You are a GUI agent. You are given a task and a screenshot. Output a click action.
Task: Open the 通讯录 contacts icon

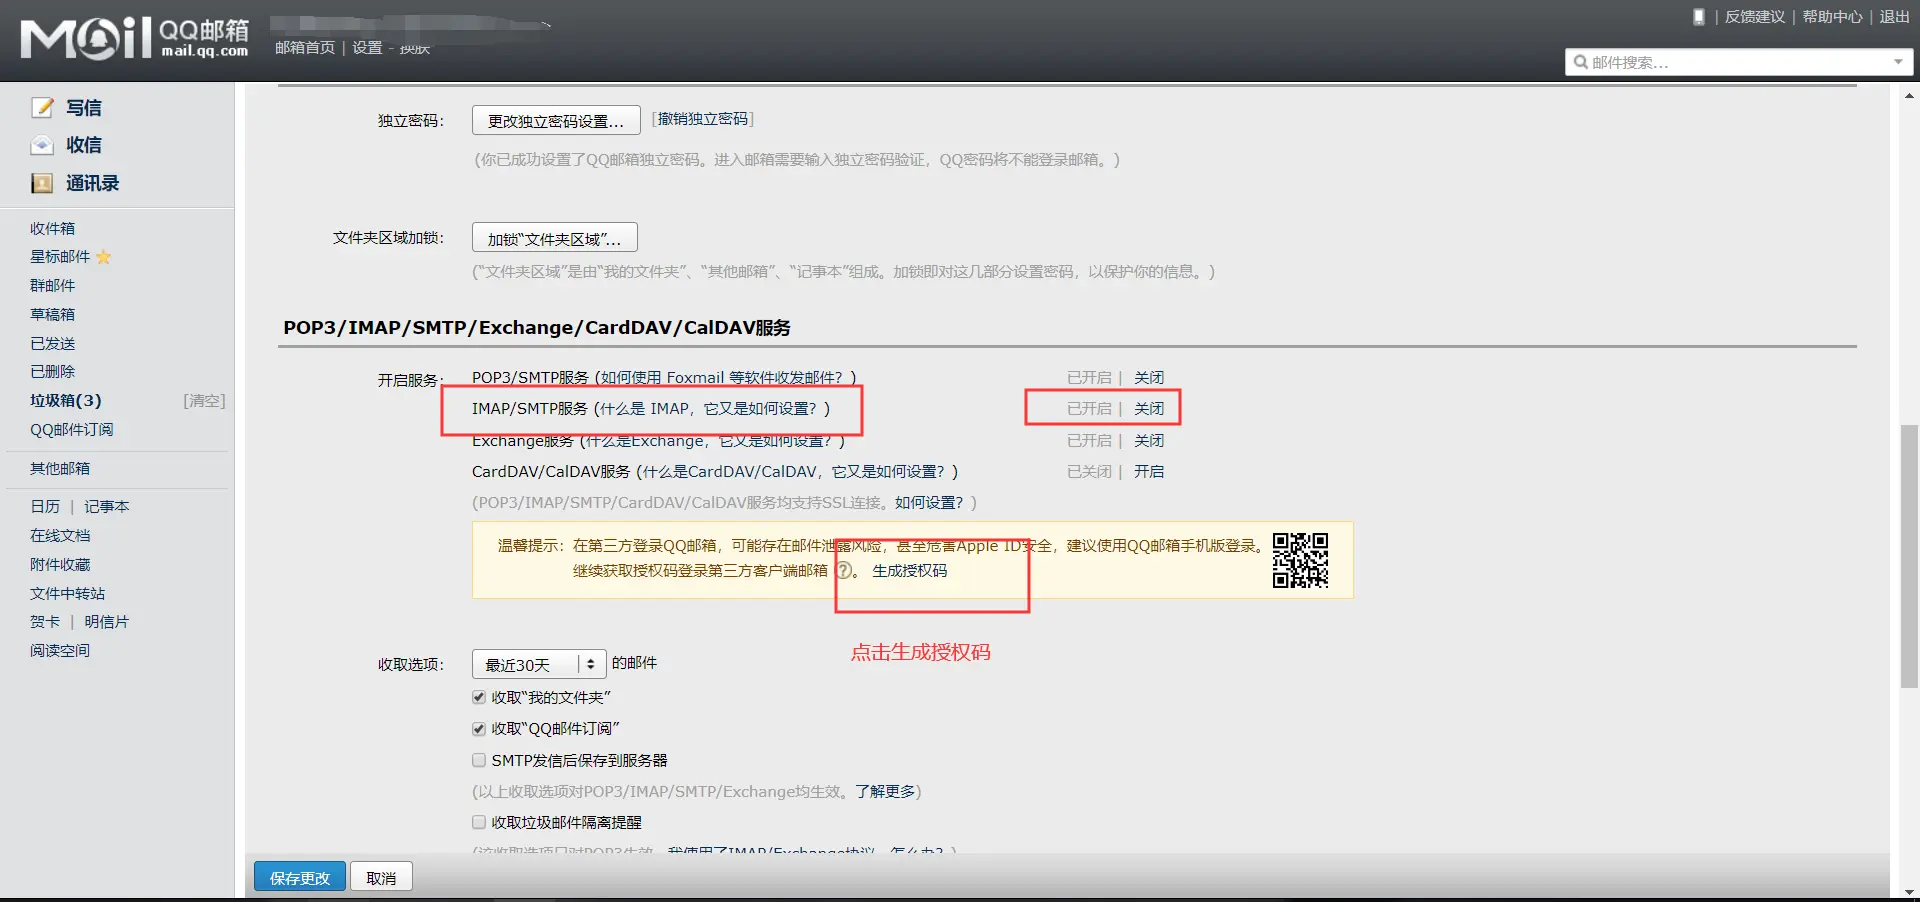[42, 183]
